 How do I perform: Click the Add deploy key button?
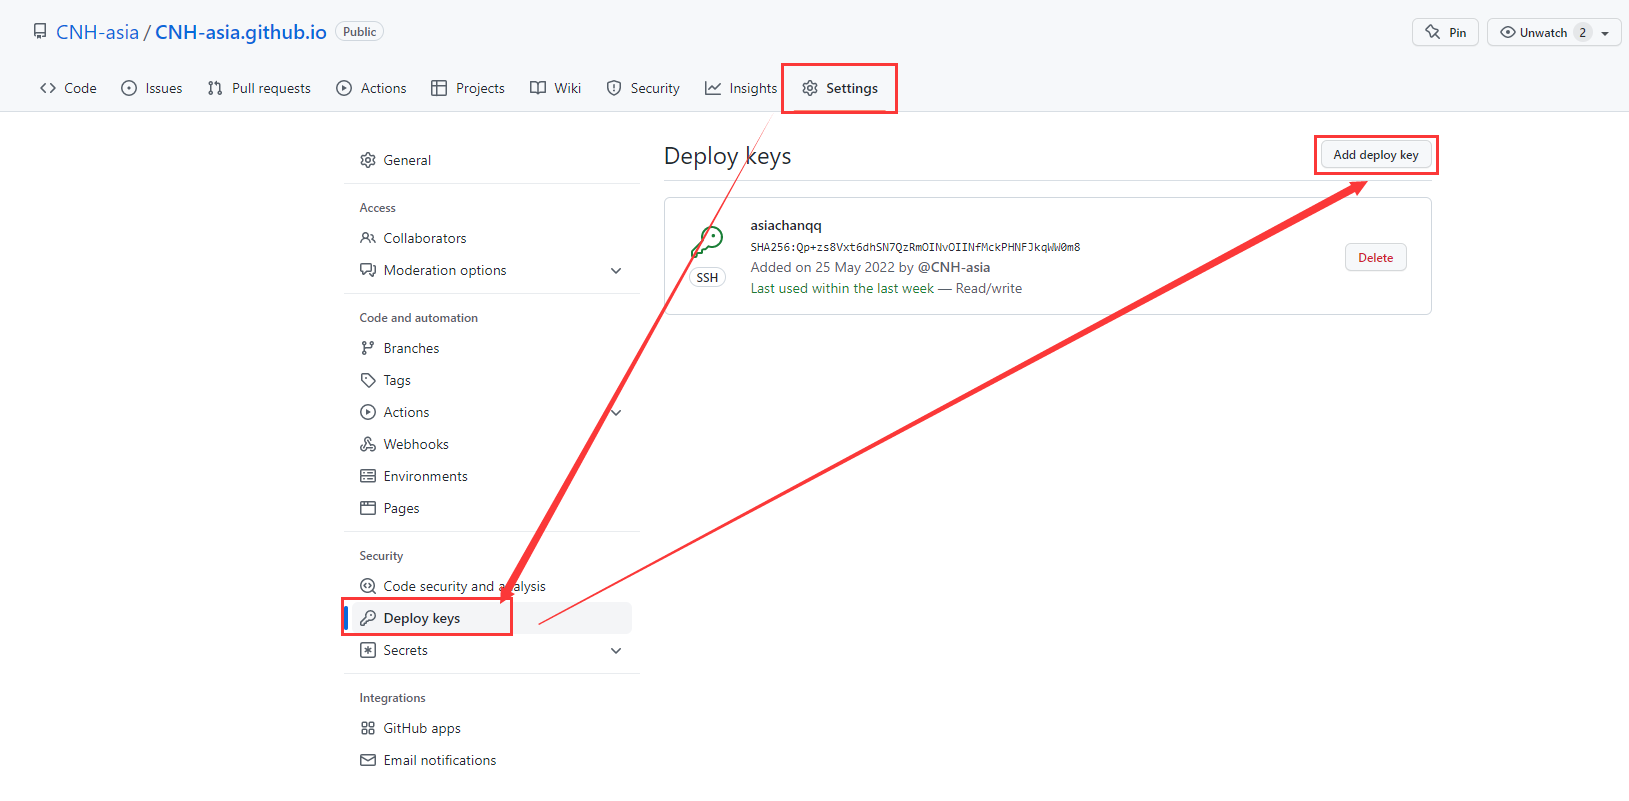click(x=1376, y=155)
